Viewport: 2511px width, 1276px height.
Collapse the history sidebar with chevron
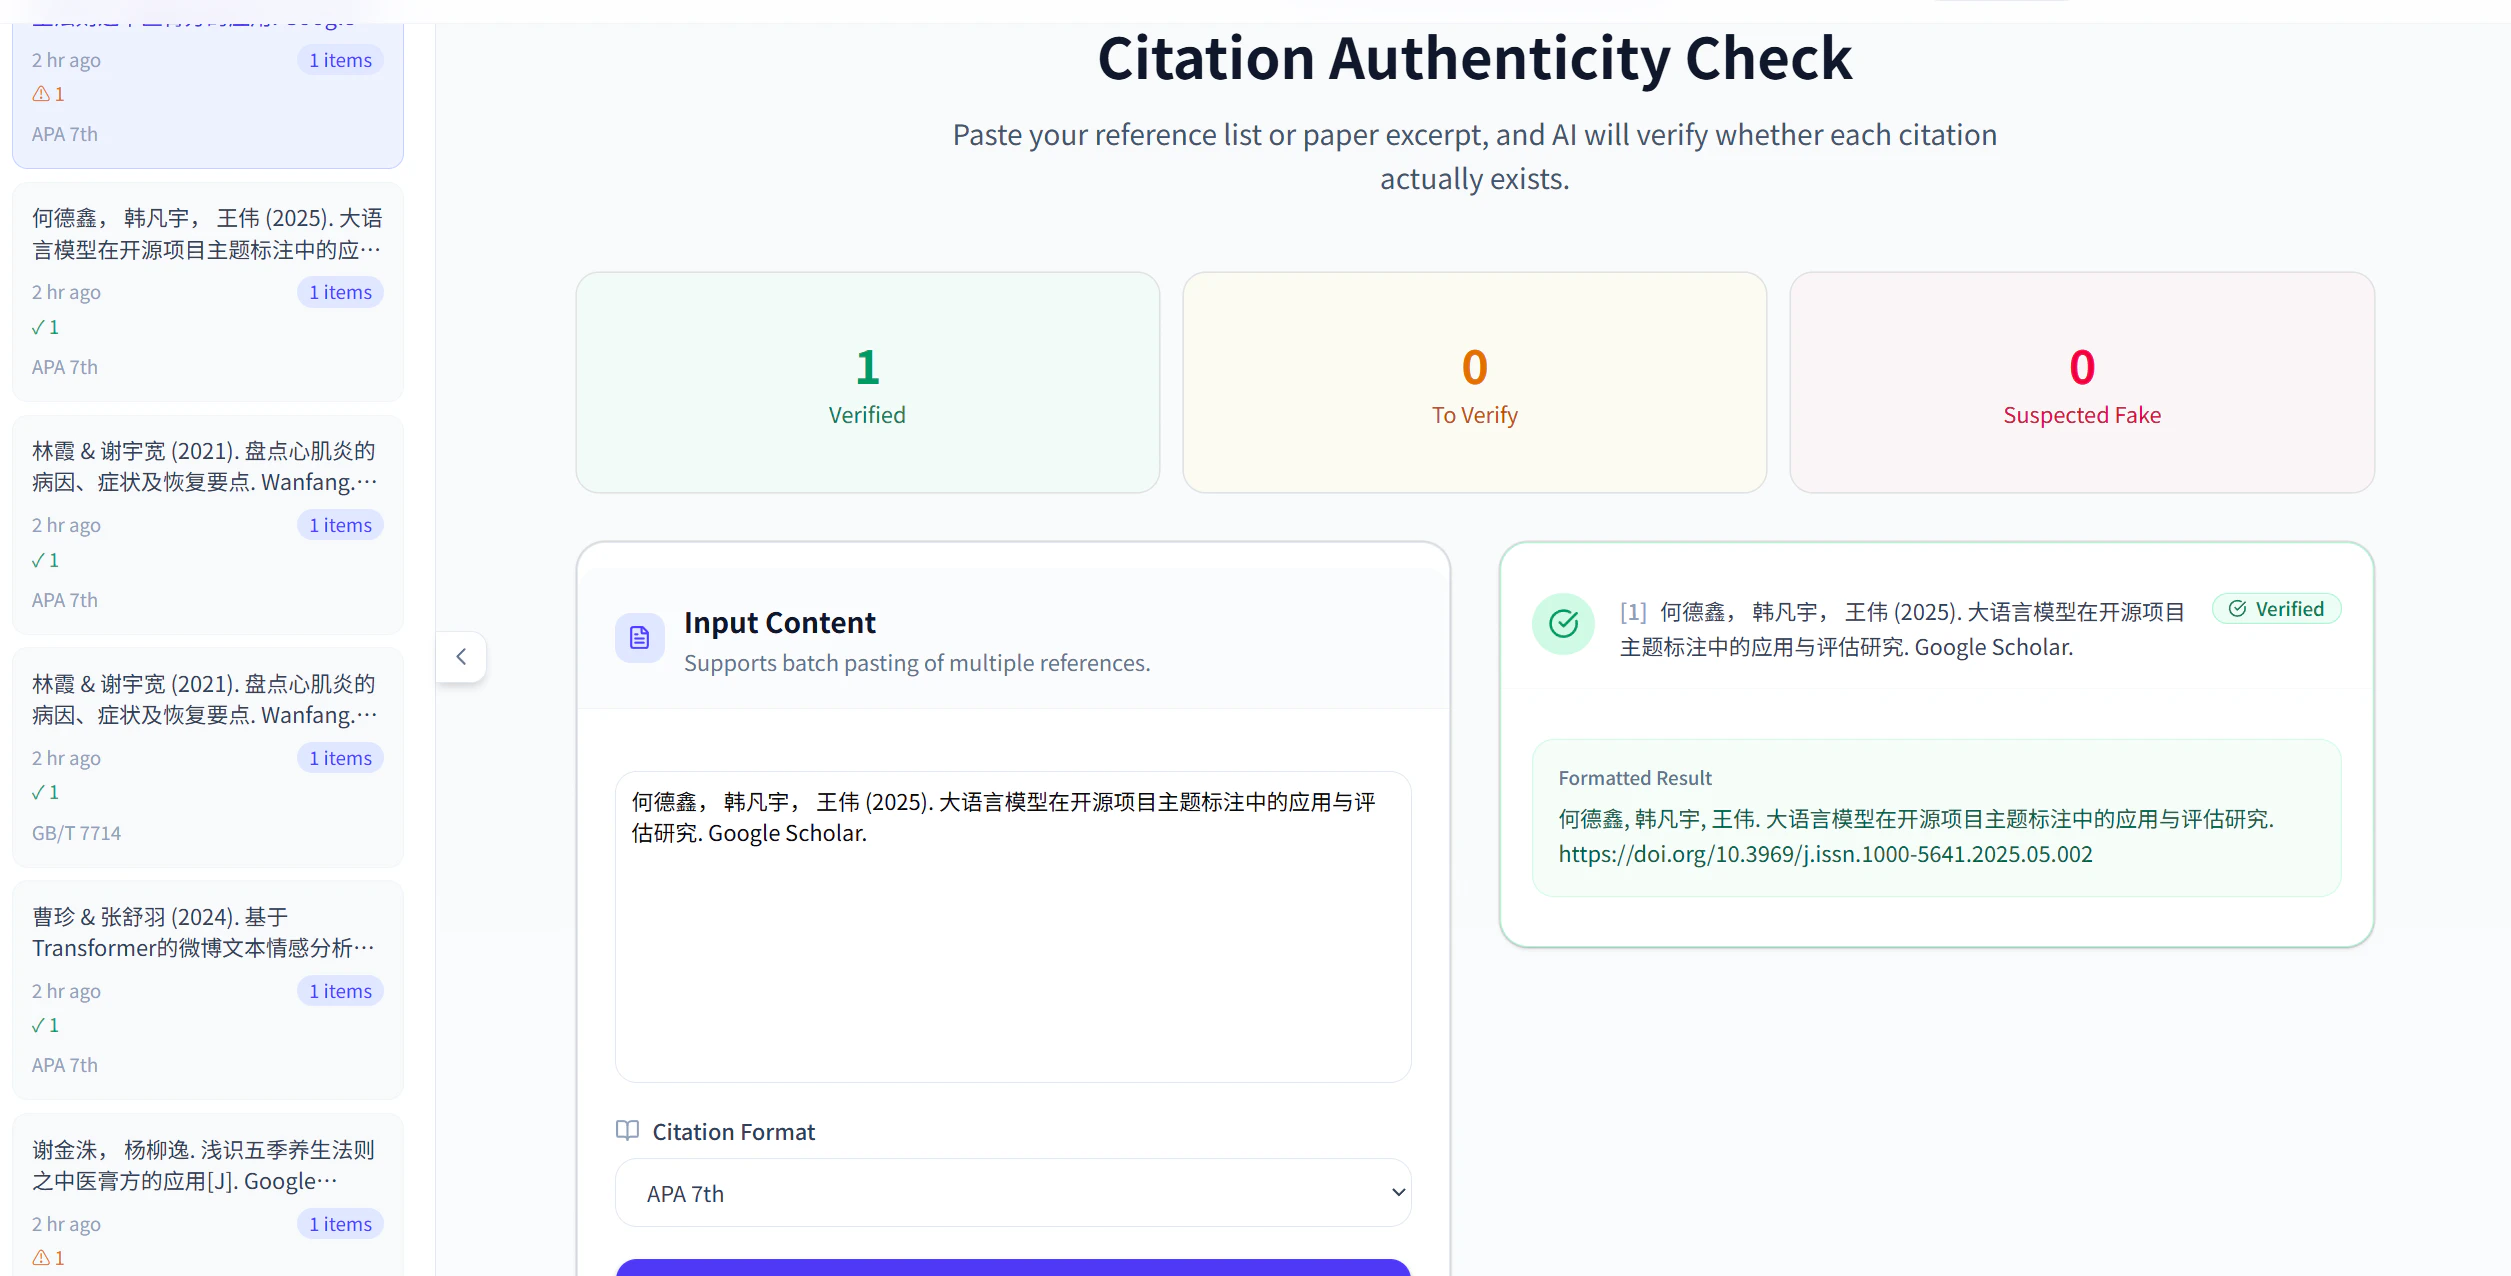461,657
